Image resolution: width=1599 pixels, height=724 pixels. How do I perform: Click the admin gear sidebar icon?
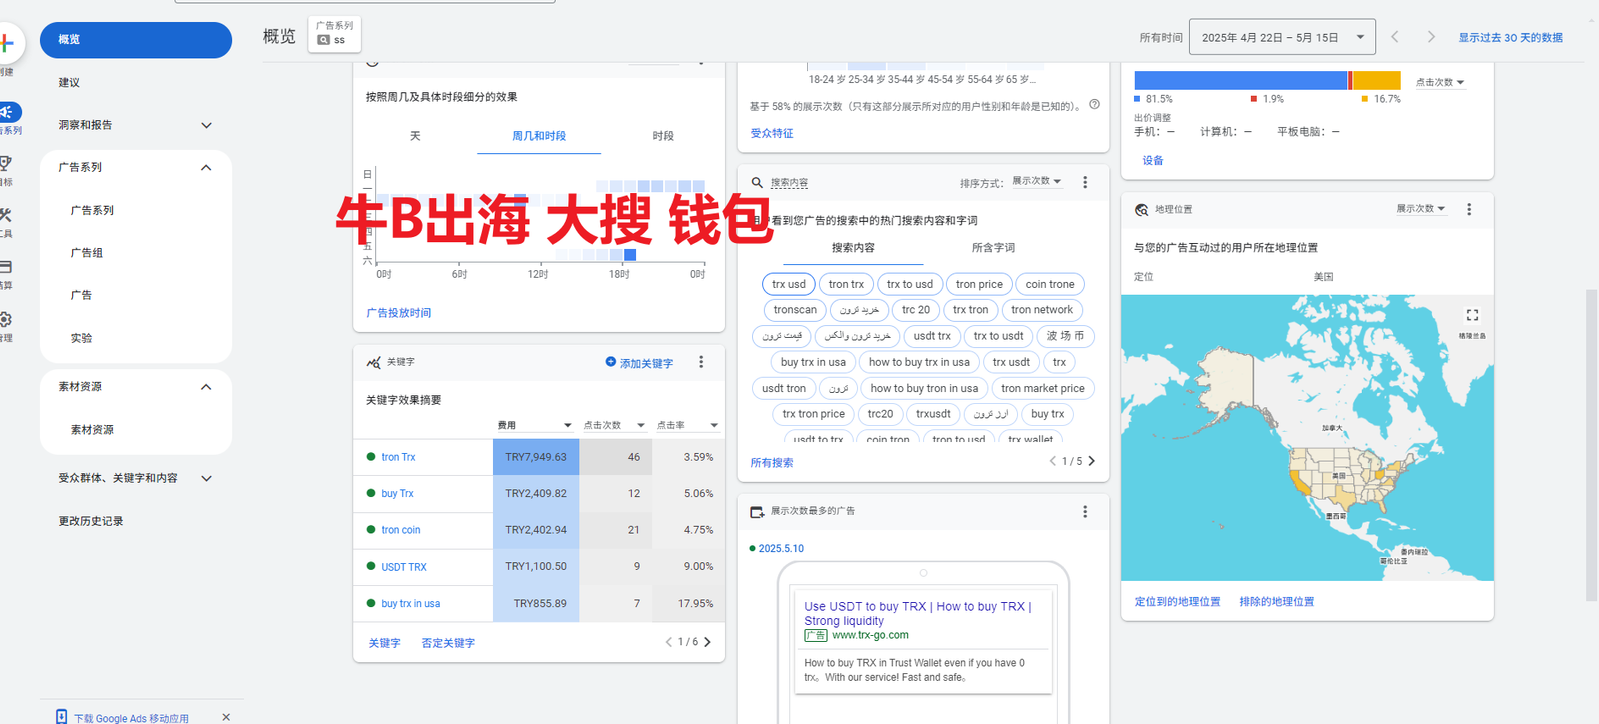pos(5,319)
